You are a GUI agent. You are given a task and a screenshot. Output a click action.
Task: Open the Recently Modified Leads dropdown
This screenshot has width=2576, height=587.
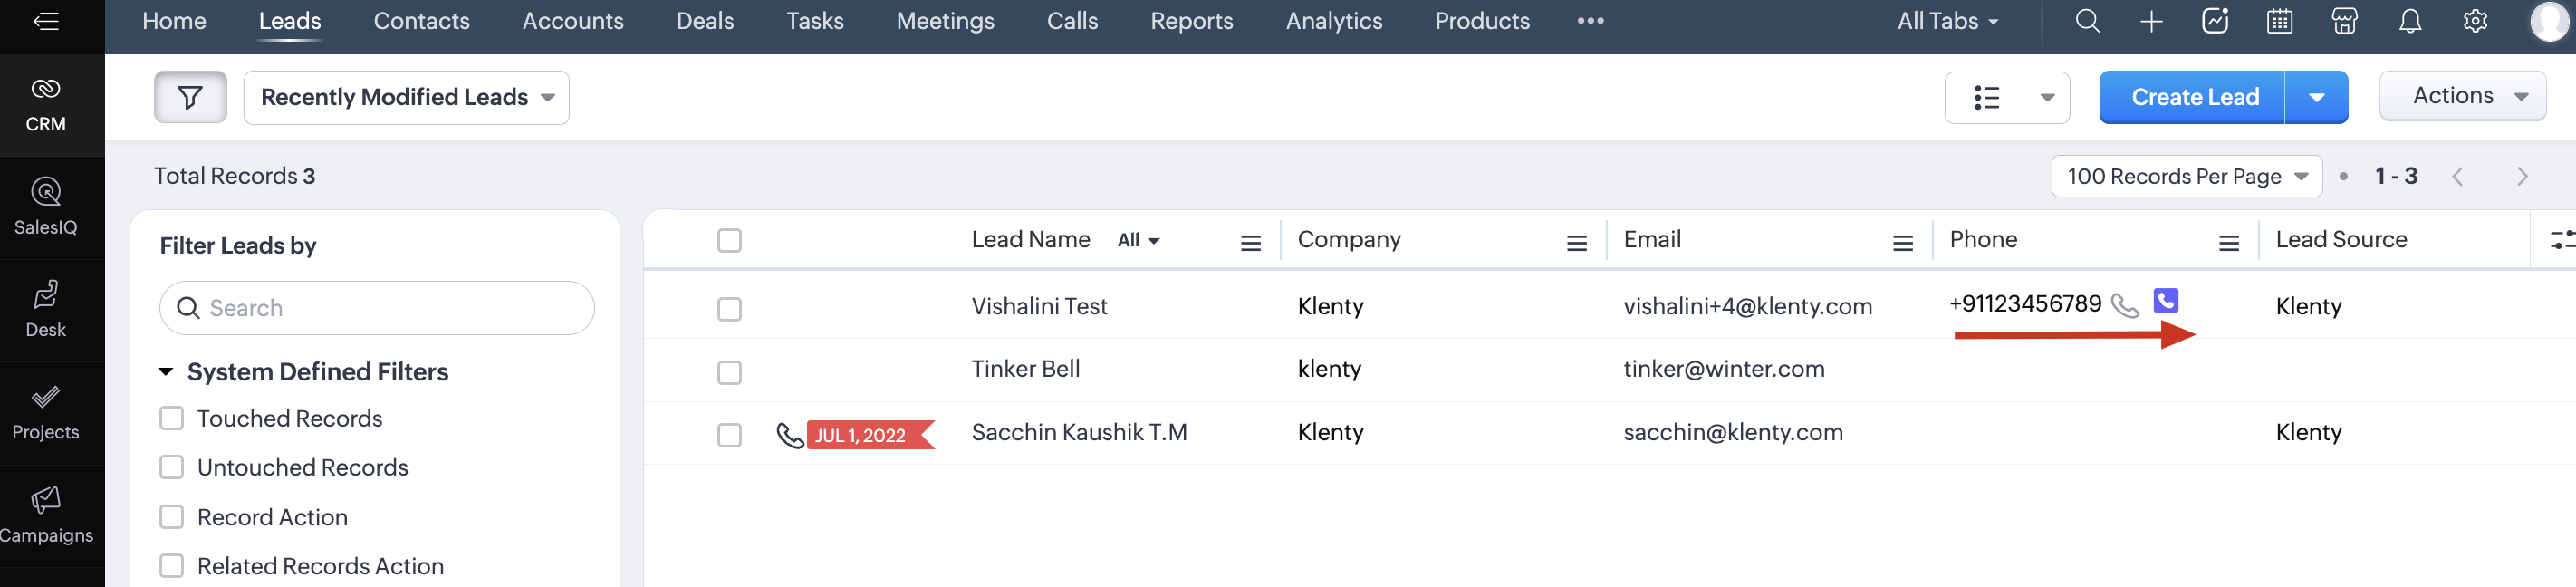click(406, 97)
